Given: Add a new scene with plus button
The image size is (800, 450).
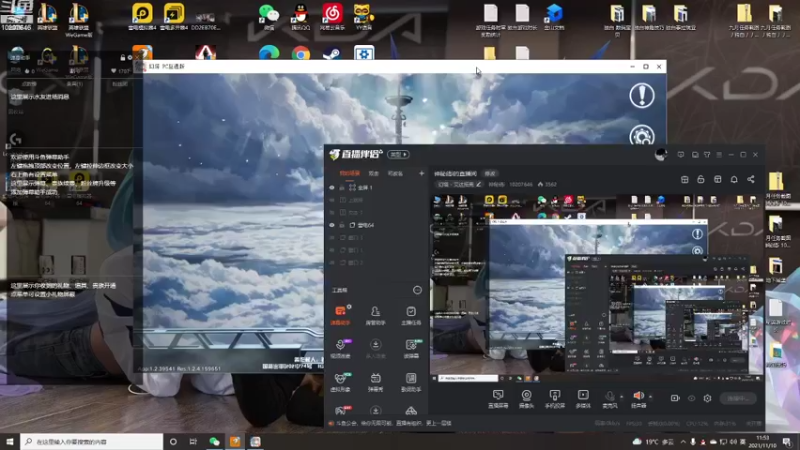Looking at the screenshot, I should 421,173.
